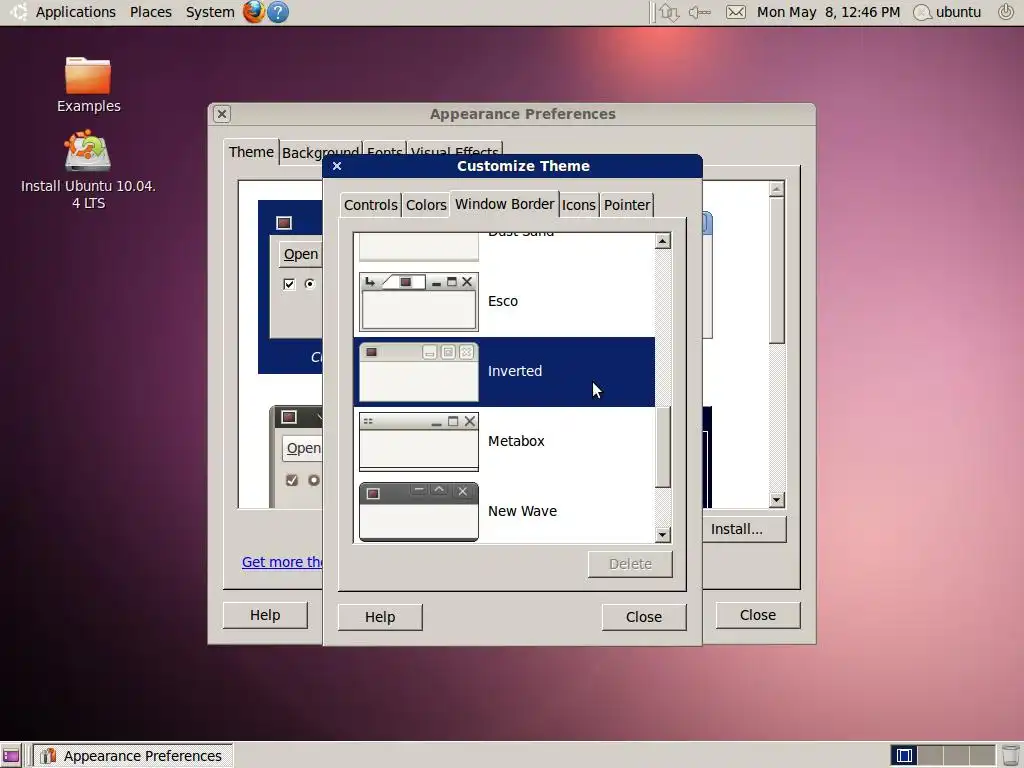Click Close in Customize Theme dialog
1024x768 pixels.
644,617
